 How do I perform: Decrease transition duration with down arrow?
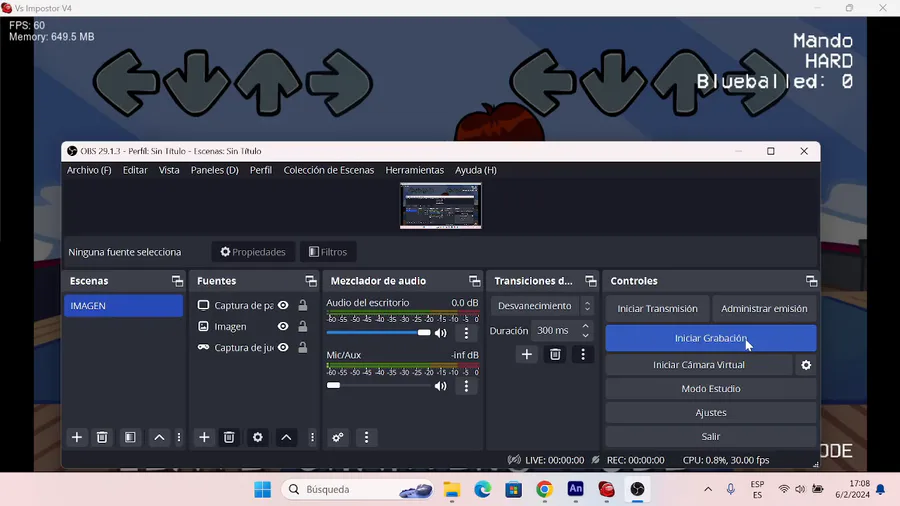585,335
